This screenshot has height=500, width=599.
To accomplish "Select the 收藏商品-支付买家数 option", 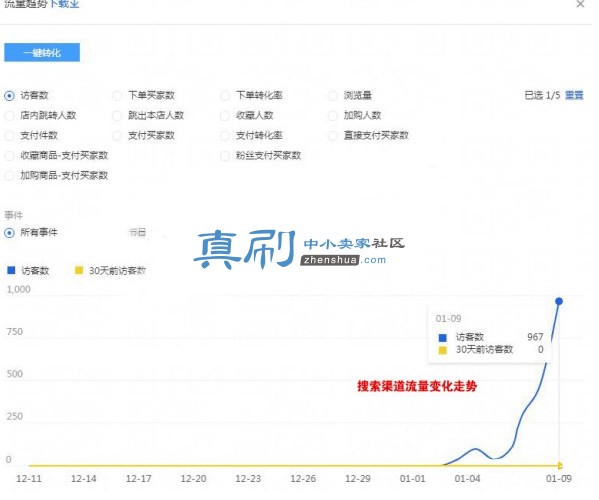I will point(9,155).
